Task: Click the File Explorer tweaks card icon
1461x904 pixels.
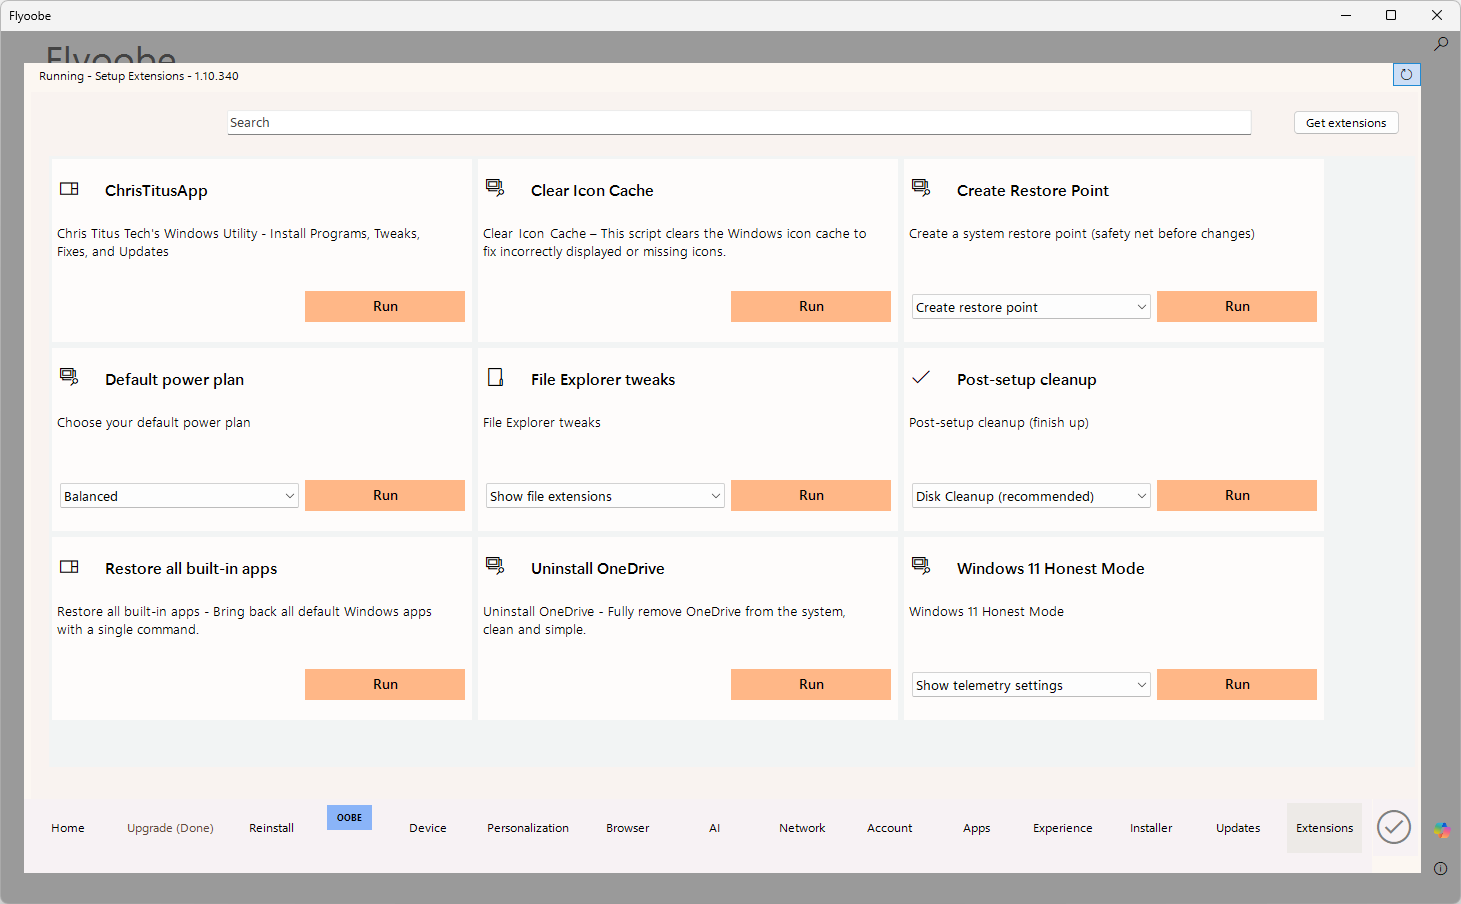Action: point(495,377)
